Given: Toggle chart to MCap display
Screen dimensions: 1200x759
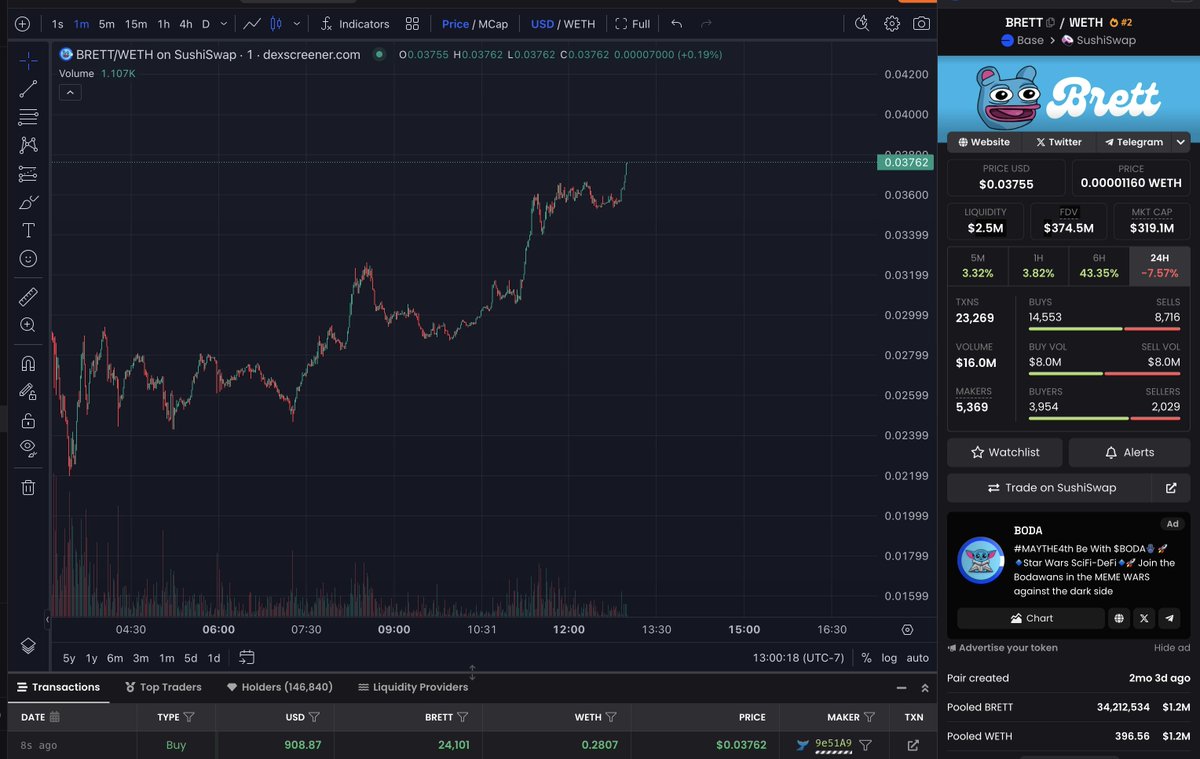Looking at the screenshot, I should click(493, 23).
